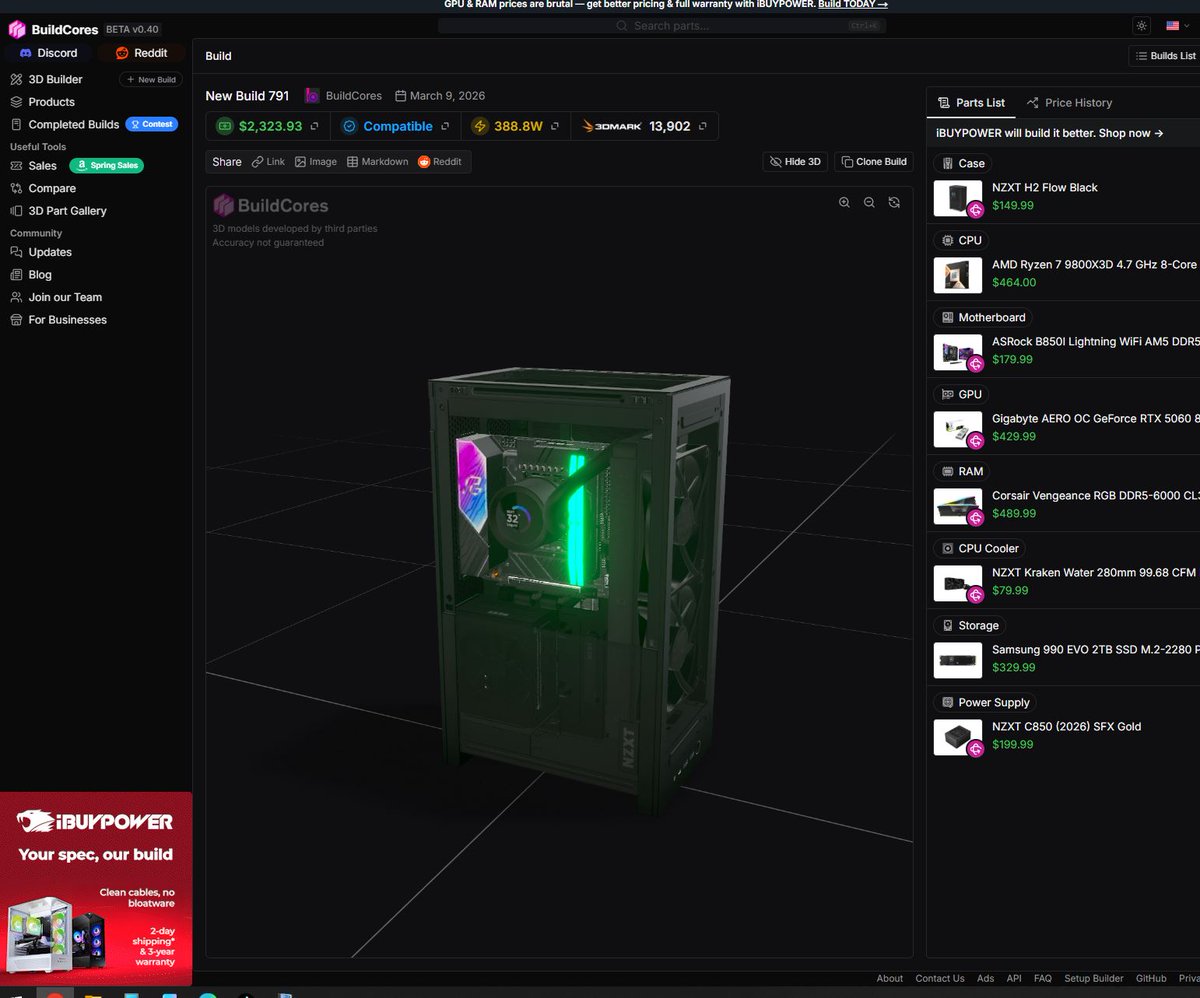This screenshot has width=1200, height=998.
Task: Click the CPU category chip
Action: [961, 240]
